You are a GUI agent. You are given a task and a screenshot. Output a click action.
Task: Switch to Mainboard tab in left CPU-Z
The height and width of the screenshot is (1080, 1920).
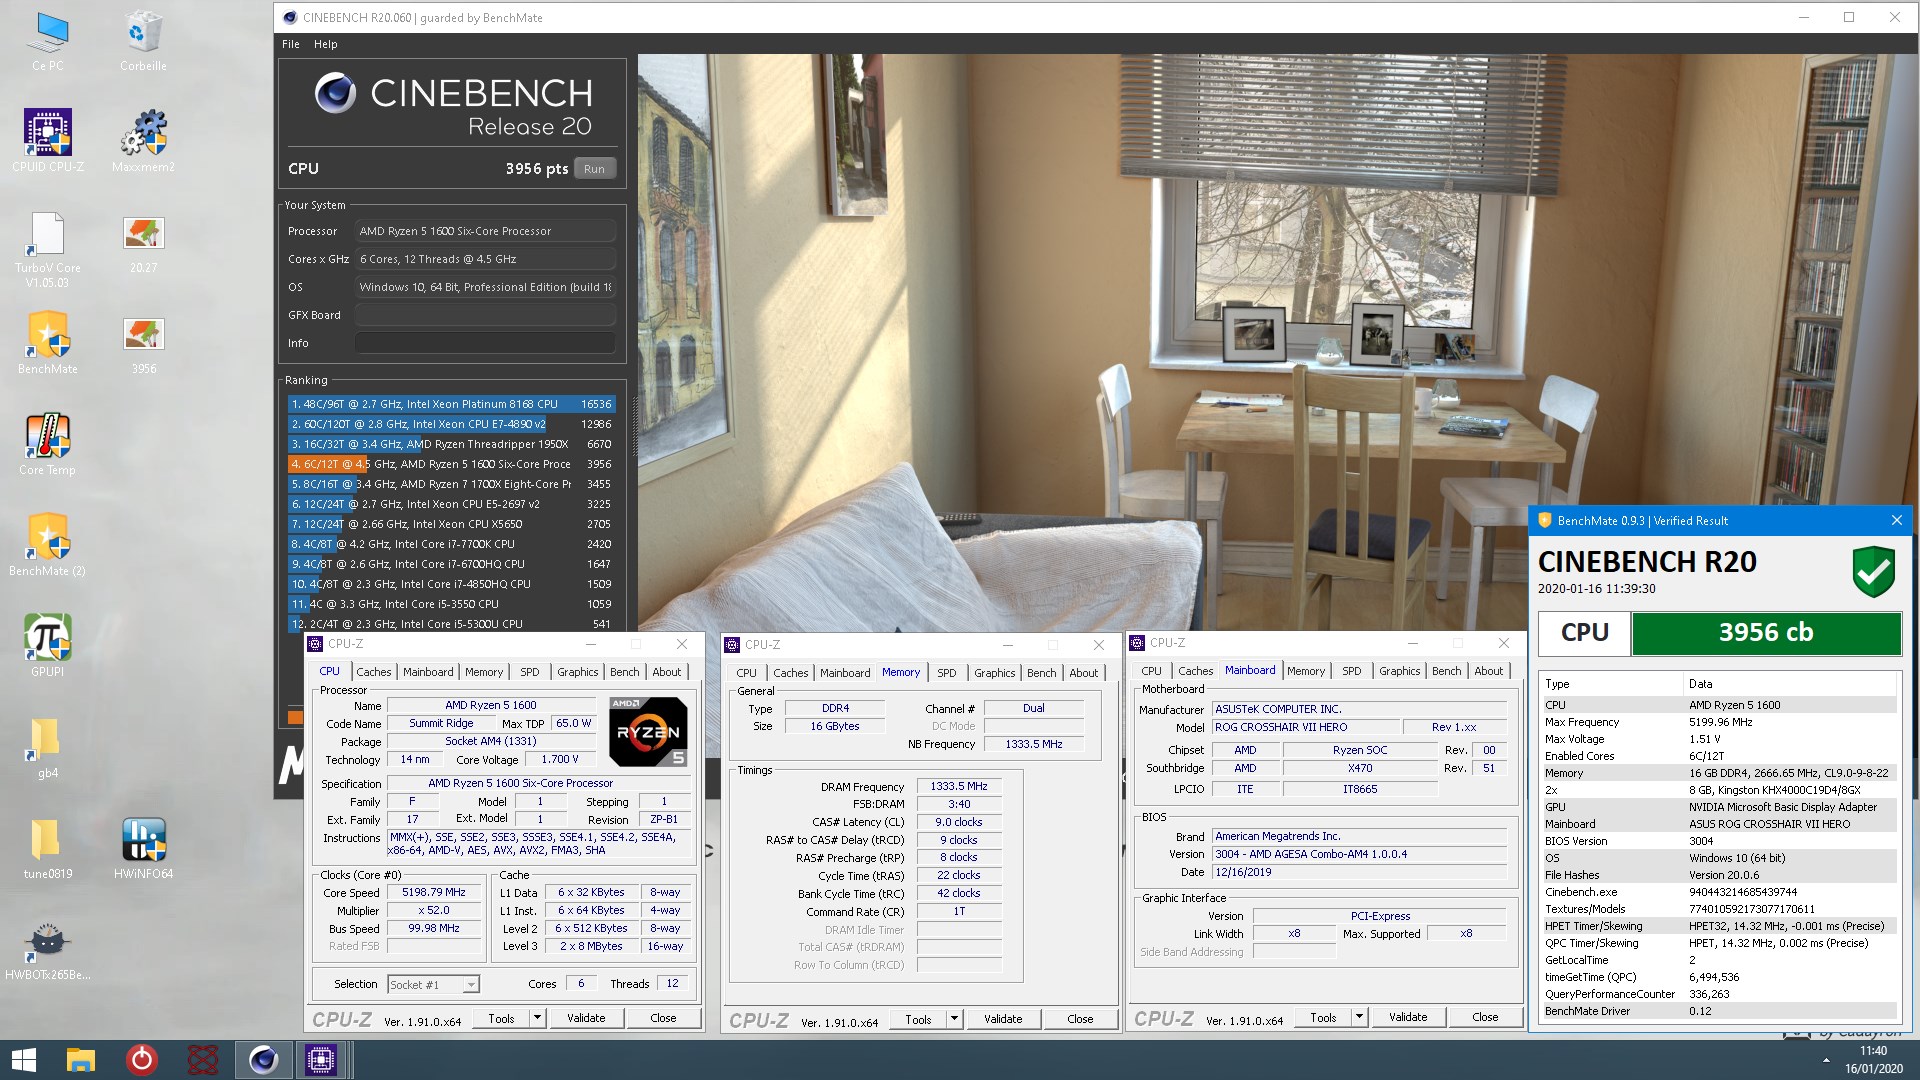pyautogui.click(x=428, y=672)
